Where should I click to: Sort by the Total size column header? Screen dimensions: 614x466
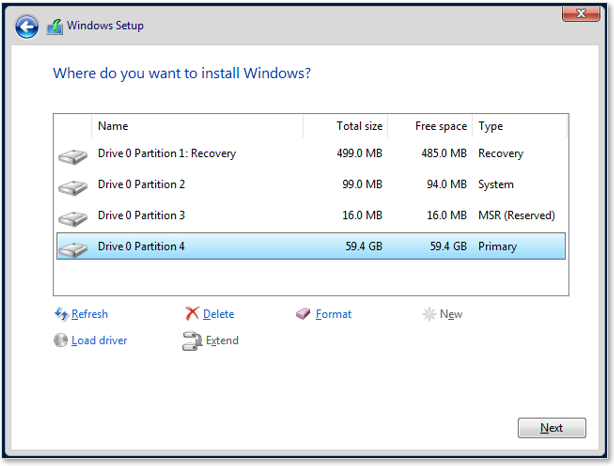pos(345,126)
